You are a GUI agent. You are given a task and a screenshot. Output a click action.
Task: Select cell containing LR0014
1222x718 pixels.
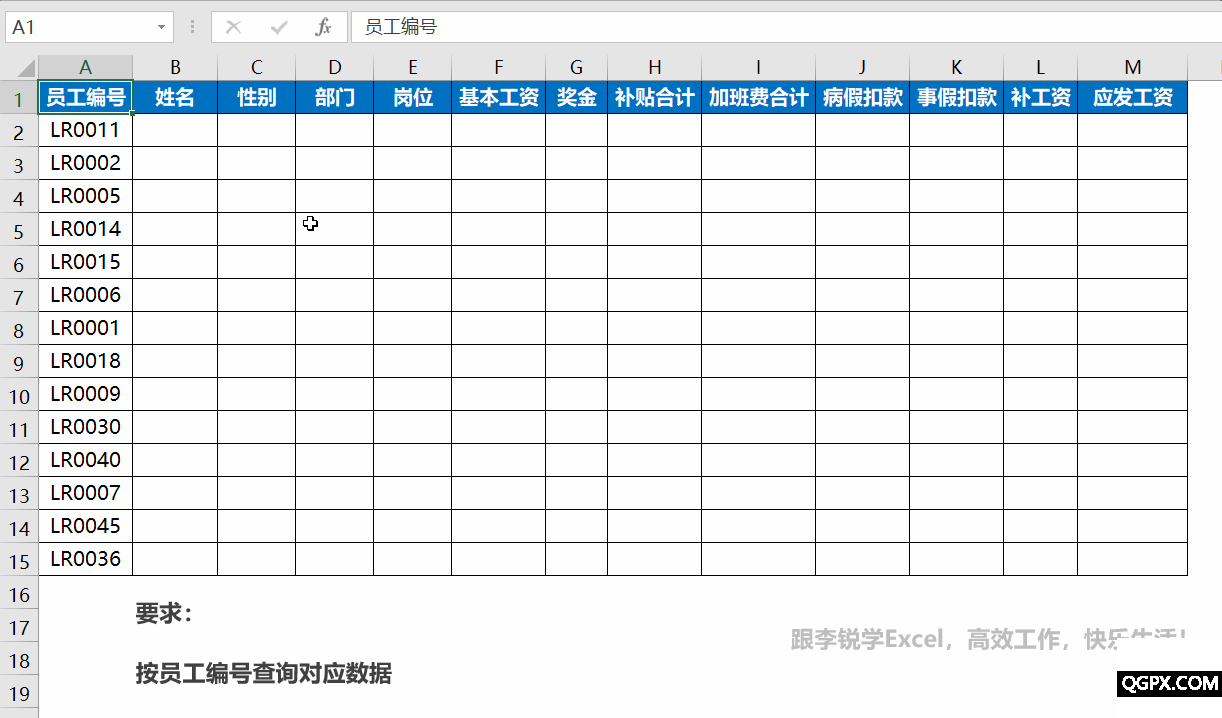tap(85, 229)
